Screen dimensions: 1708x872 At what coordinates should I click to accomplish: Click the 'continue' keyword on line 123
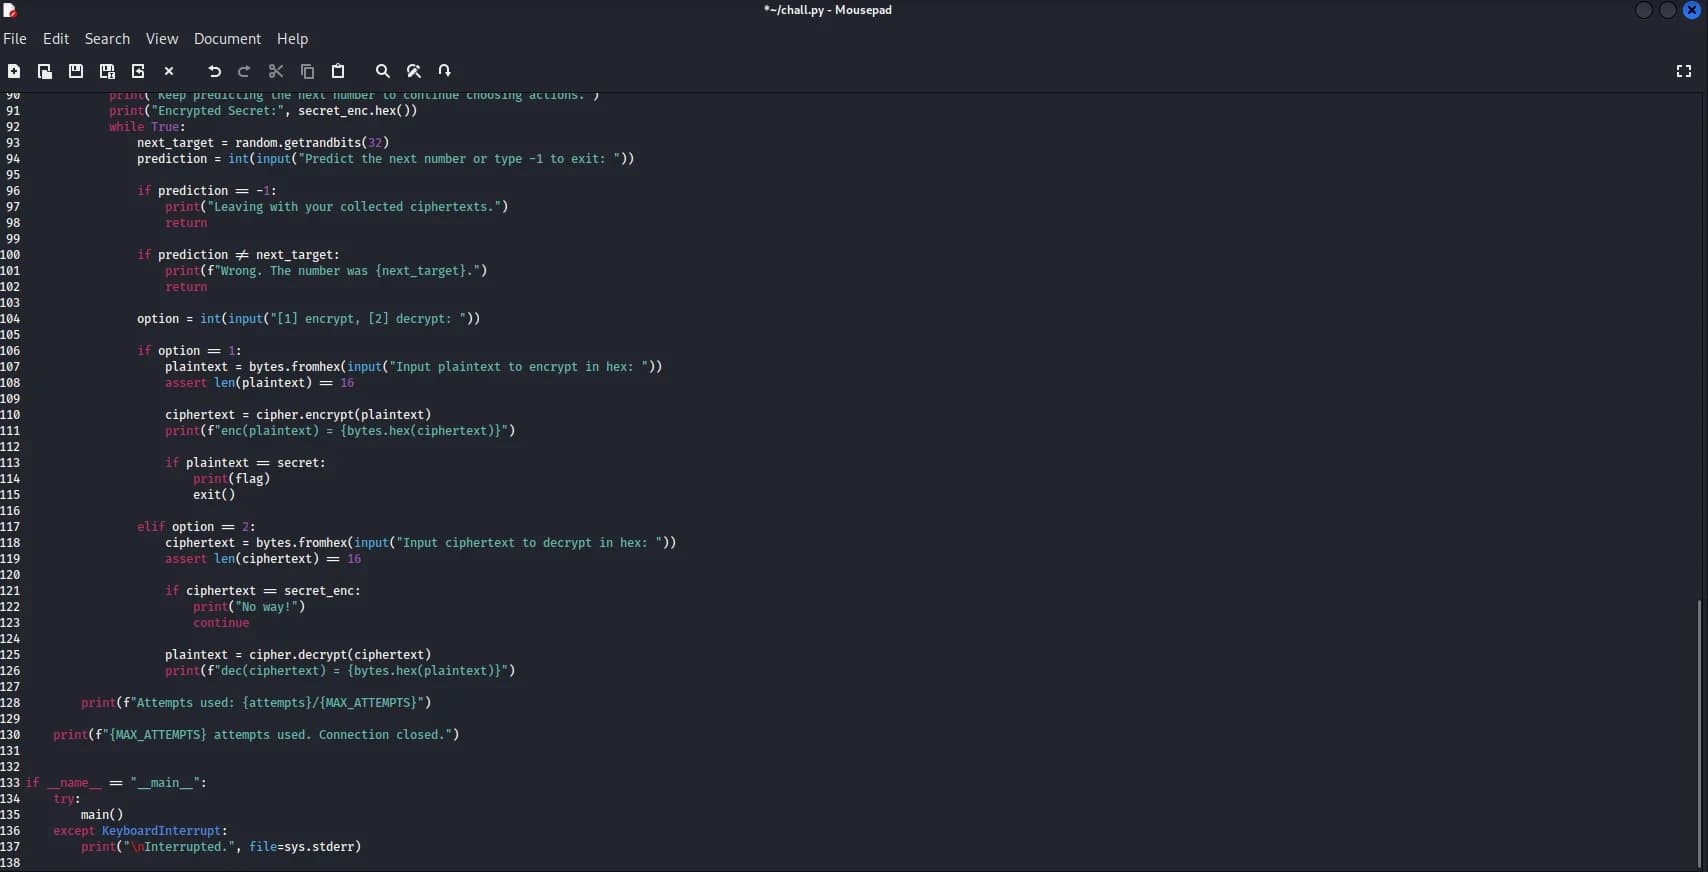click(x=221, y=623)
